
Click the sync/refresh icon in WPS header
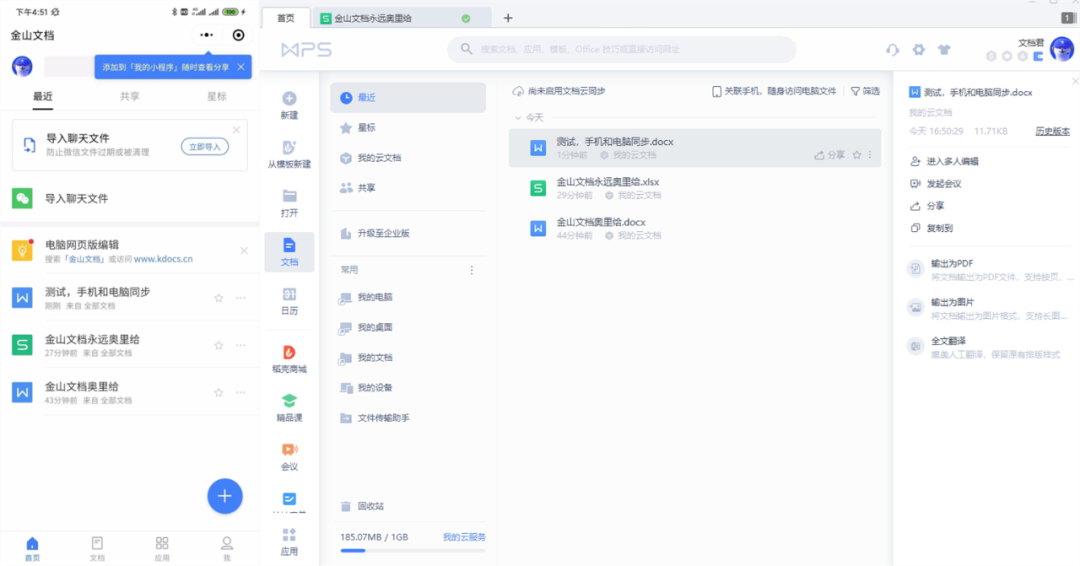pyautogui.click(x=893, y=50)
